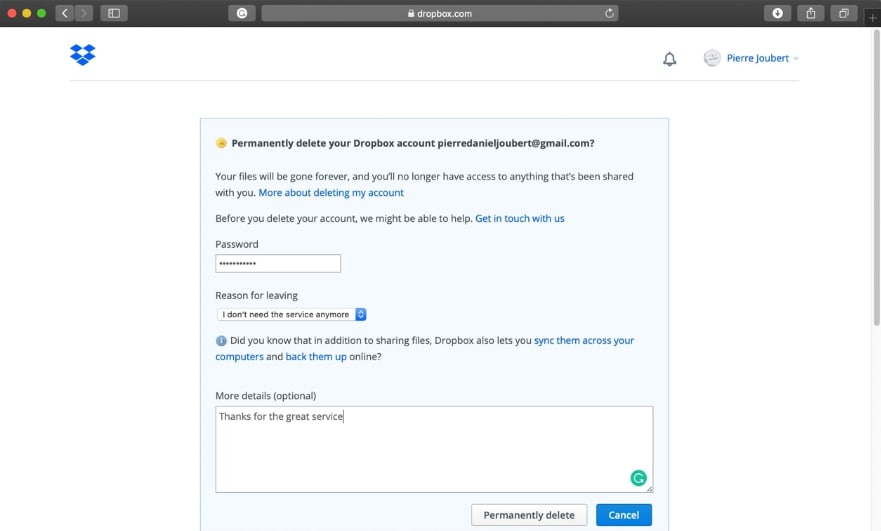Click the Safari share icon
Viewport: 881px width, 531px height.
tap(811, 13)
